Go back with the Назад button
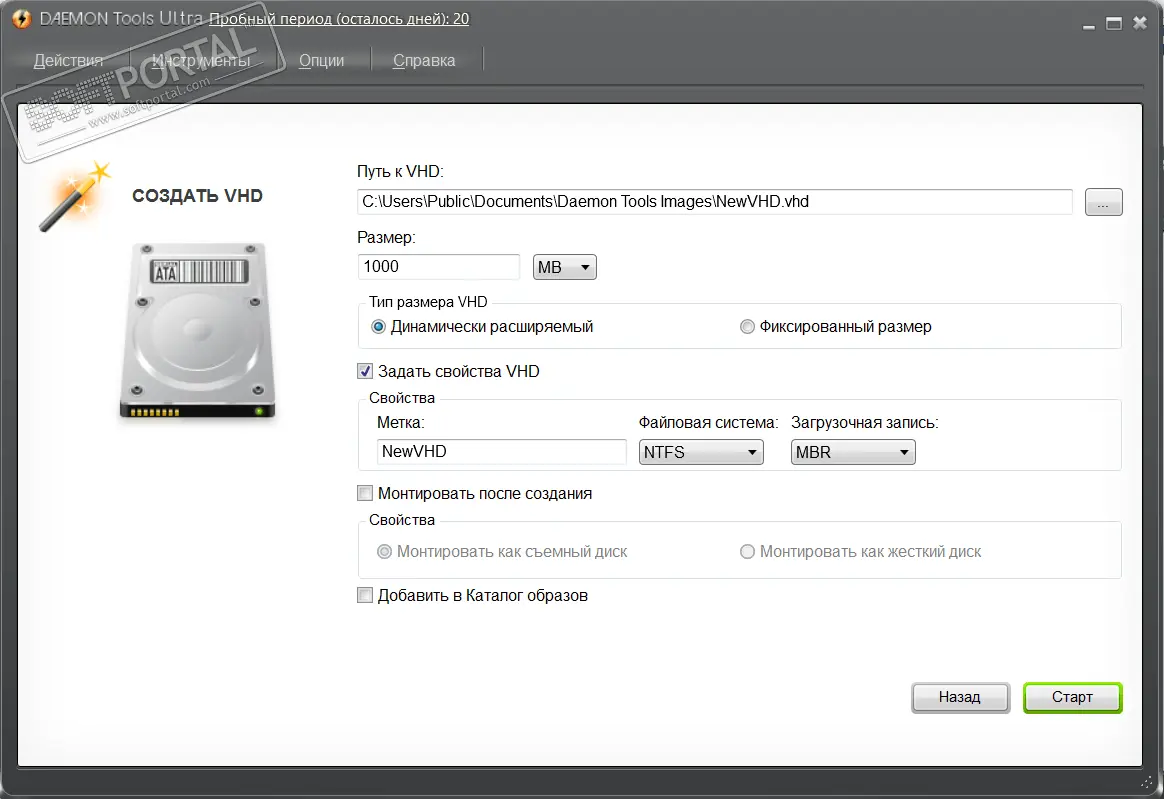Image resolution: width=1164 pixels, height=799 pixels. pos(959,697)
